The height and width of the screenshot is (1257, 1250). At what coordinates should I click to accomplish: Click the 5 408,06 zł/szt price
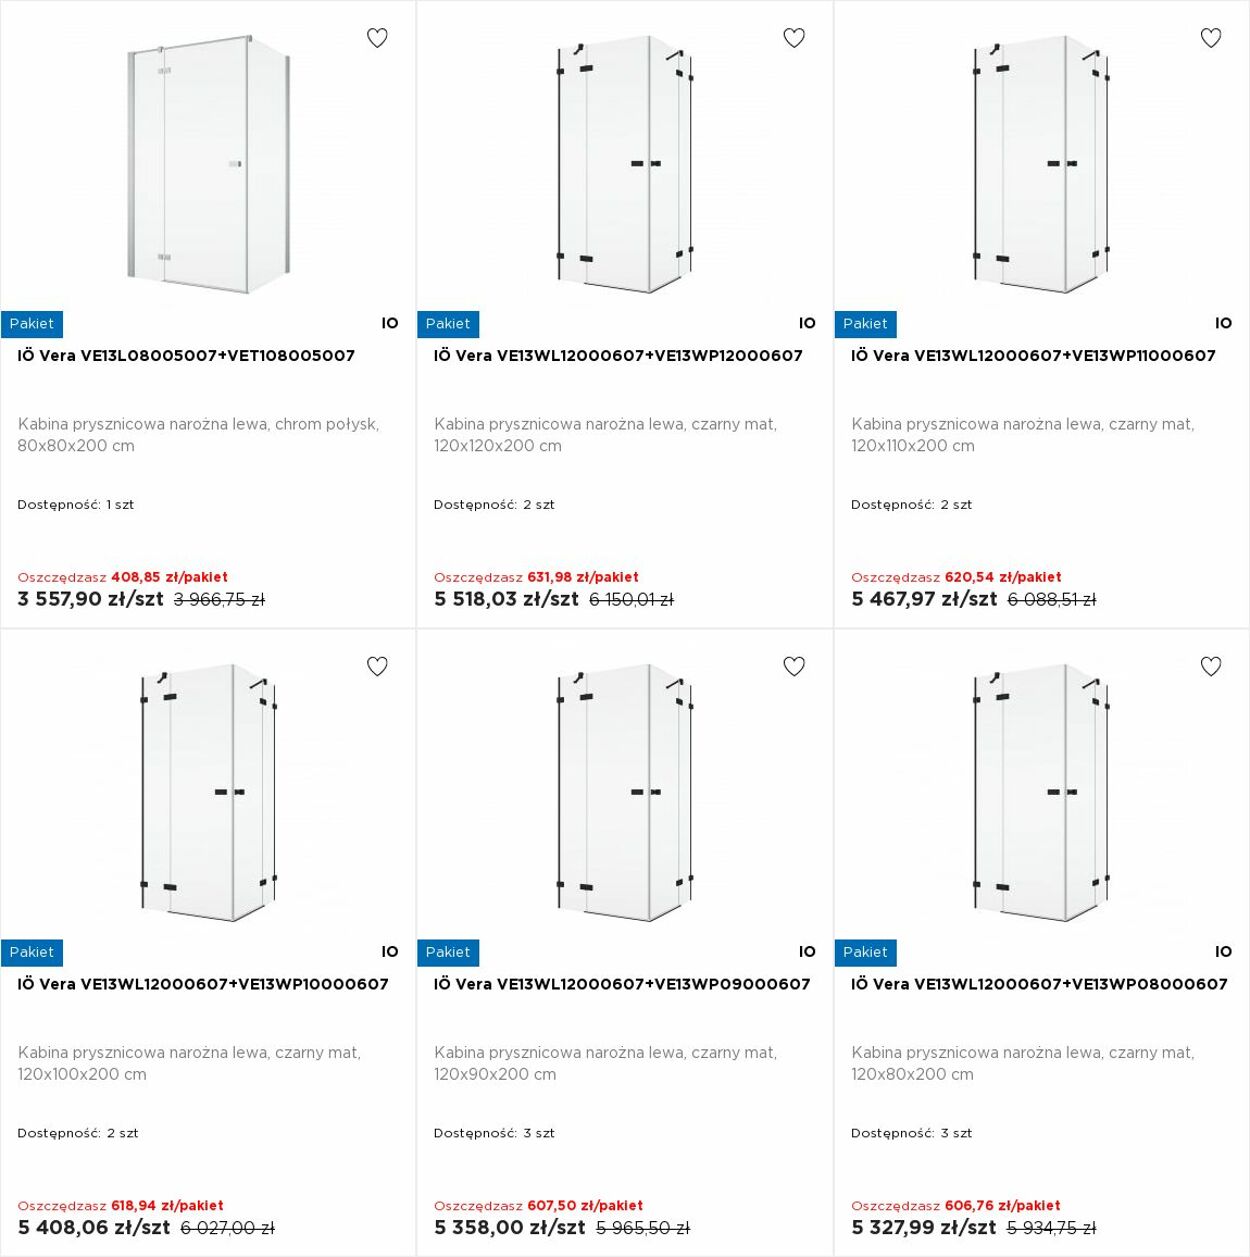(x=94, y=1227)
